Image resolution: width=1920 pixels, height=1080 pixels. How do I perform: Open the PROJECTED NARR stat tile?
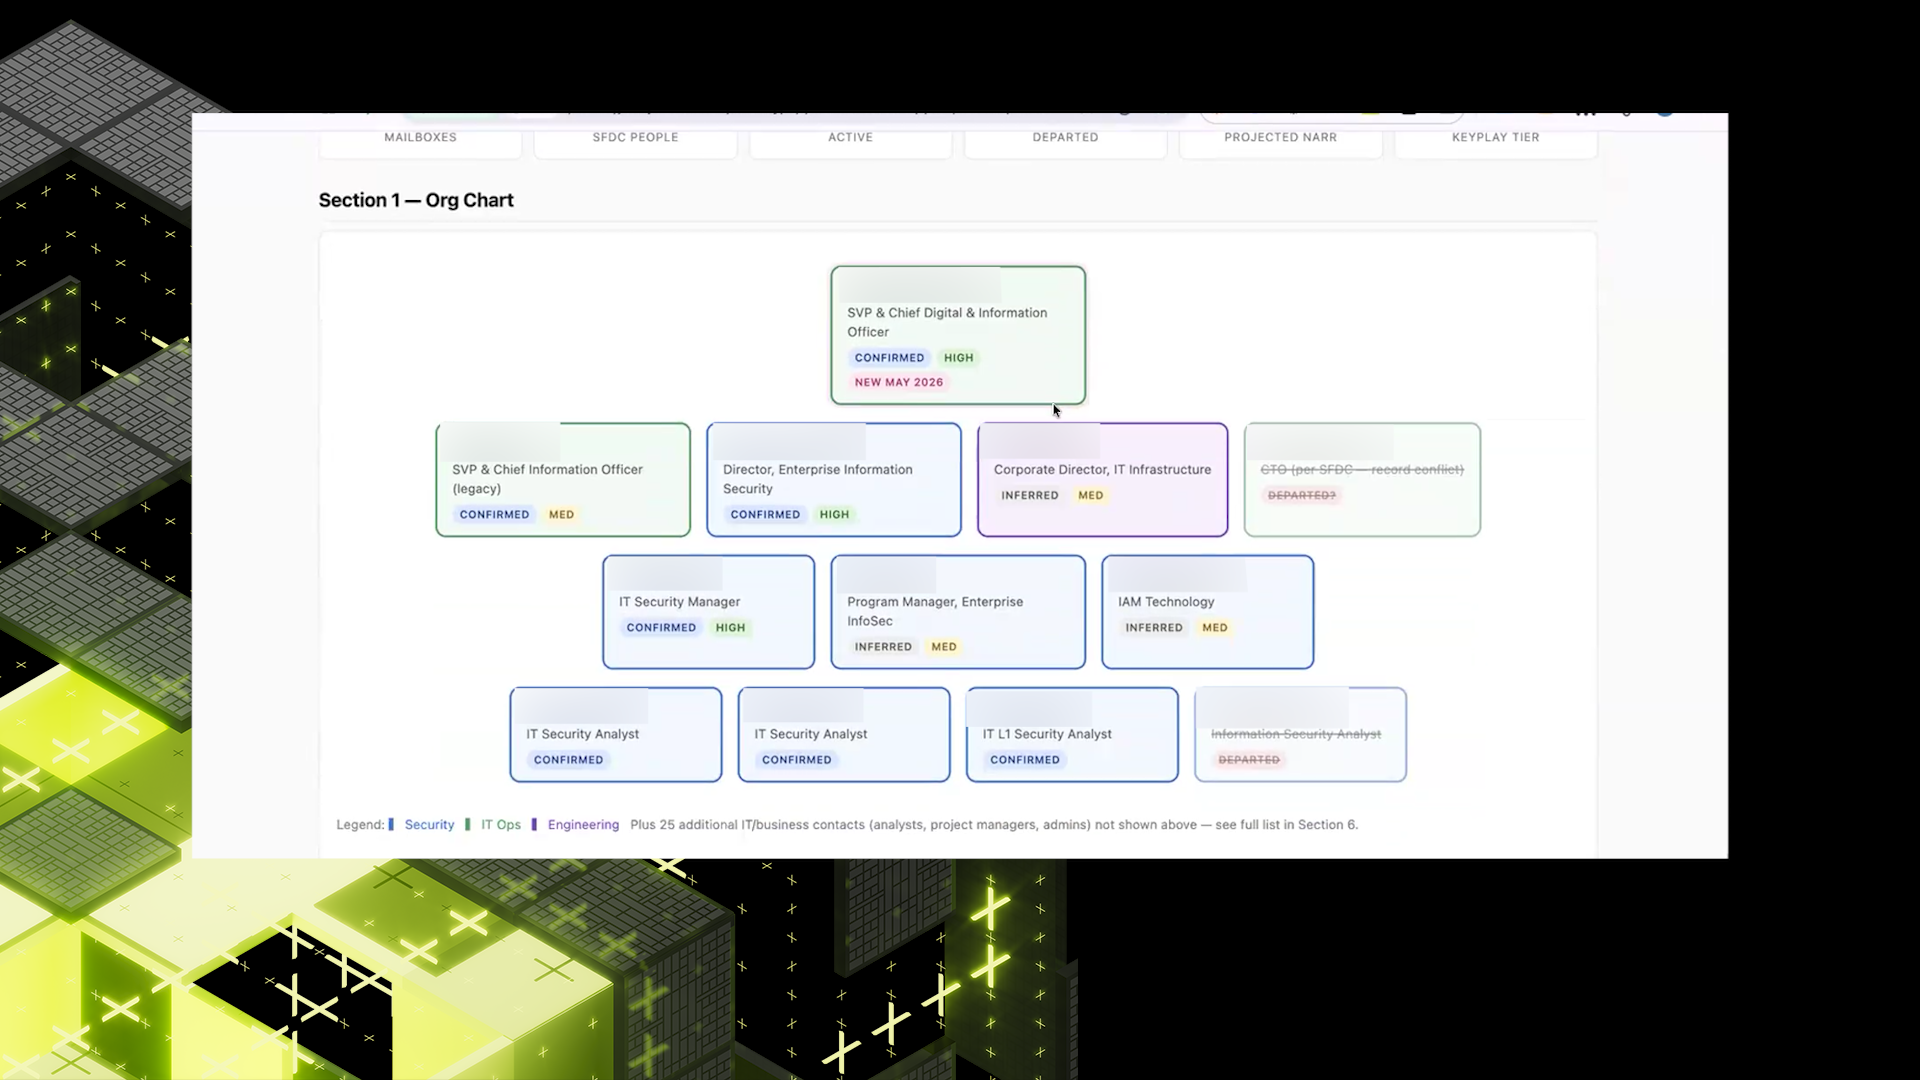pos(1280,137)
